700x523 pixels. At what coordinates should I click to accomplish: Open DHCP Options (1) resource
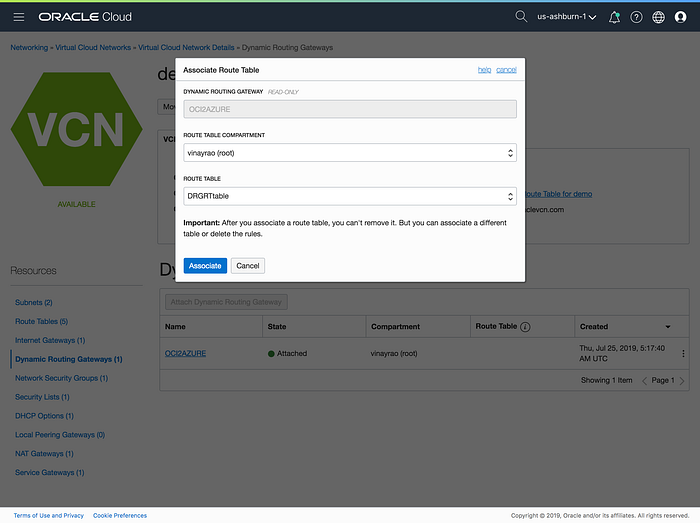(44, 416)
